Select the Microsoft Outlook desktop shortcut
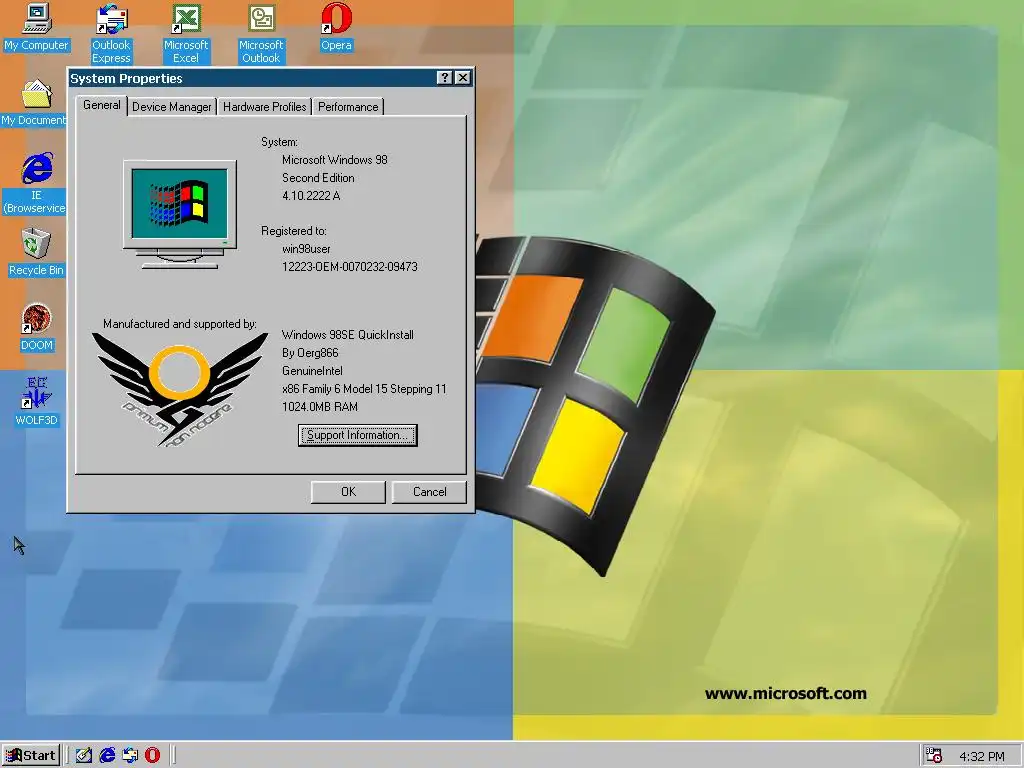Viewport: 1024px width, 768px height. point(261,33)
